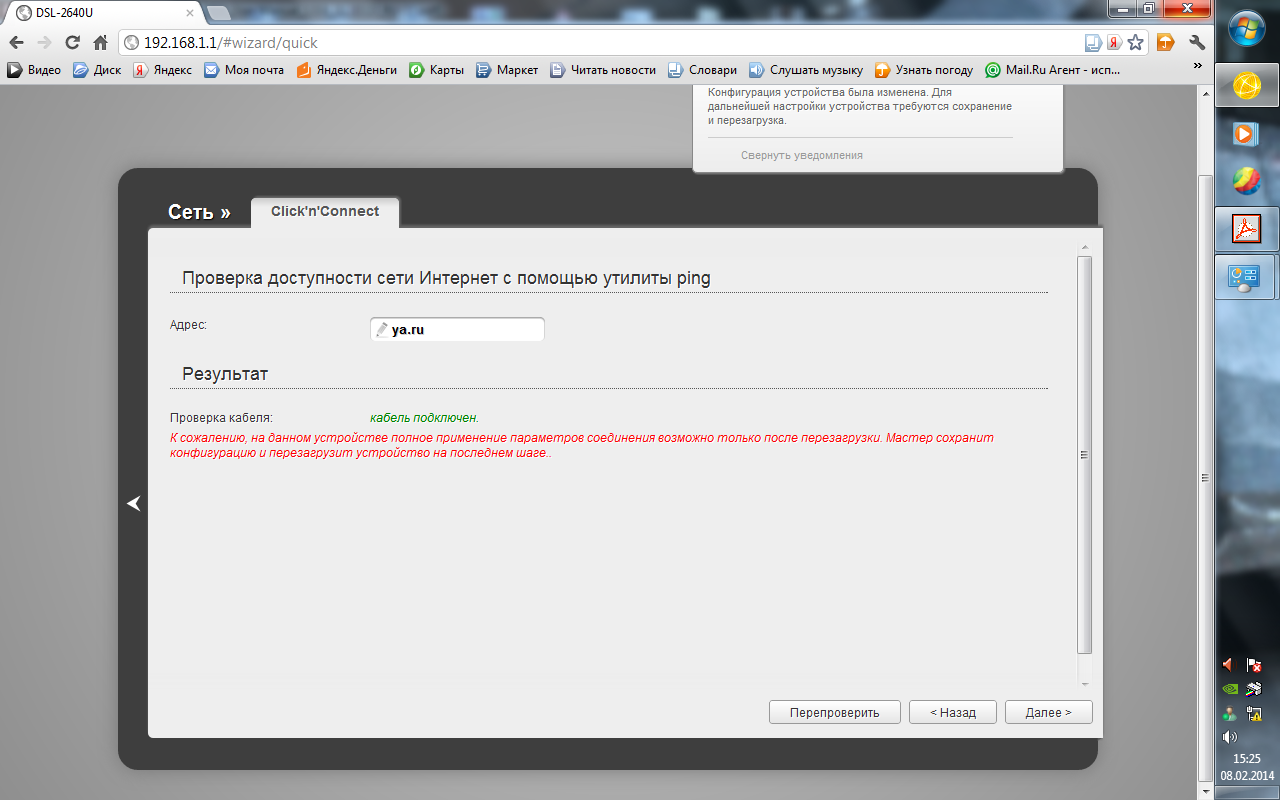The image size is (1280, 800).
Task: Go back in the browser
Action: (16, 43)
